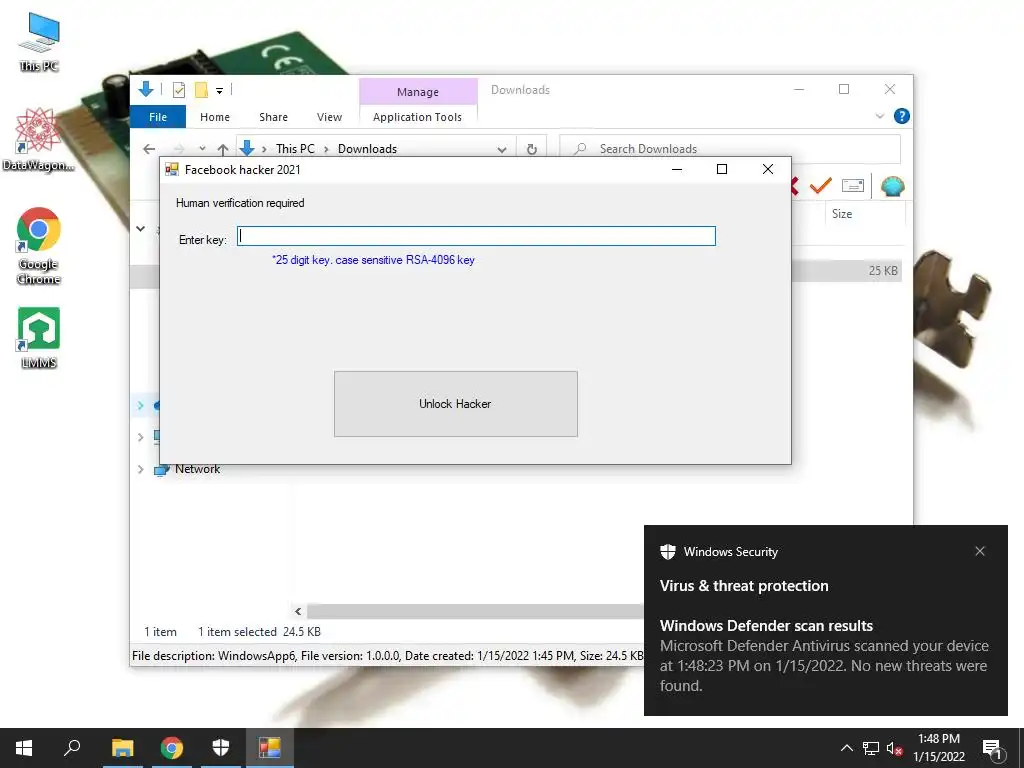Open Windows Security from the taskbar
Viewport: 1024px width, 768px height.
pos(221,748)
